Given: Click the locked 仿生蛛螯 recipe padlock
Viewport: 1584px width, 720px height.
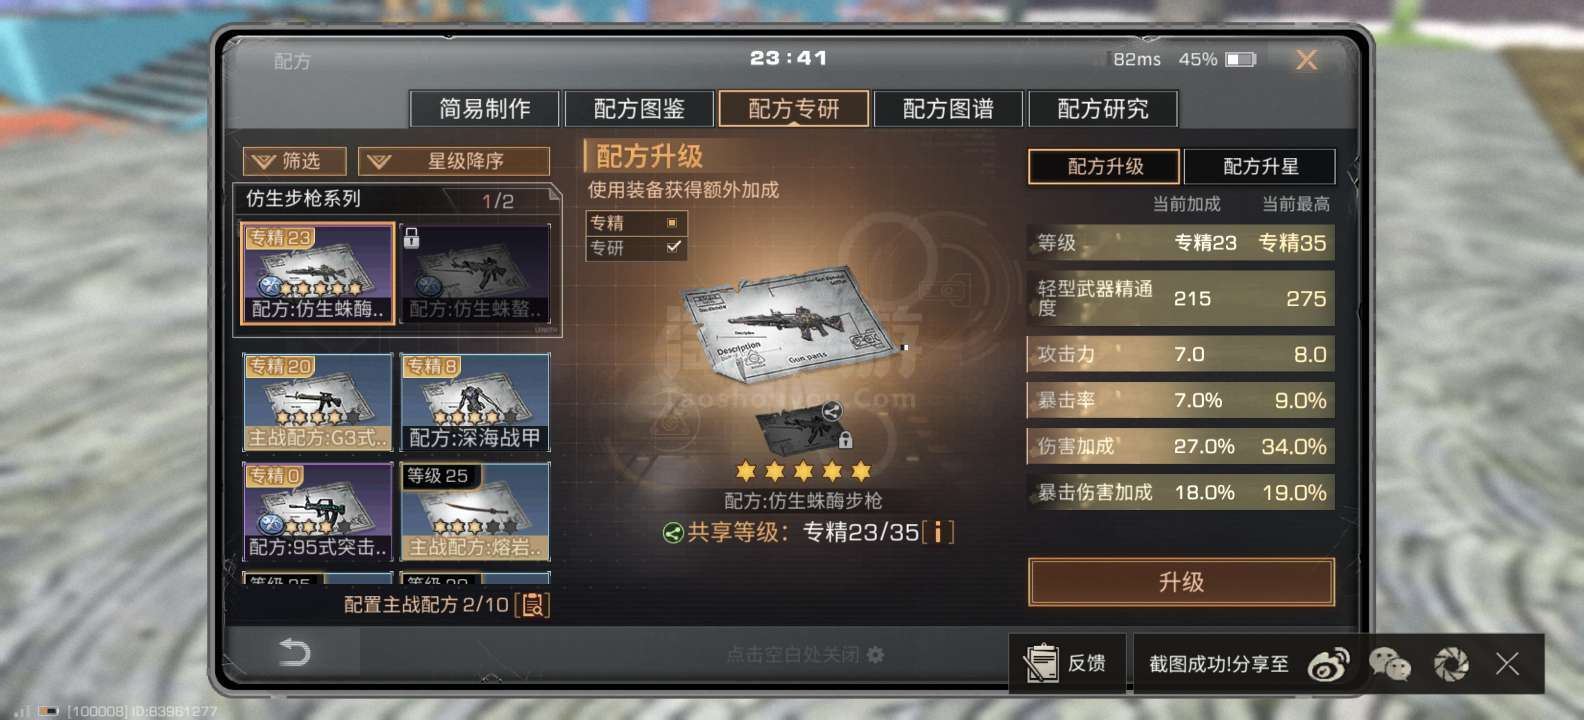Looking at the screenshot, I should point(411,238).
